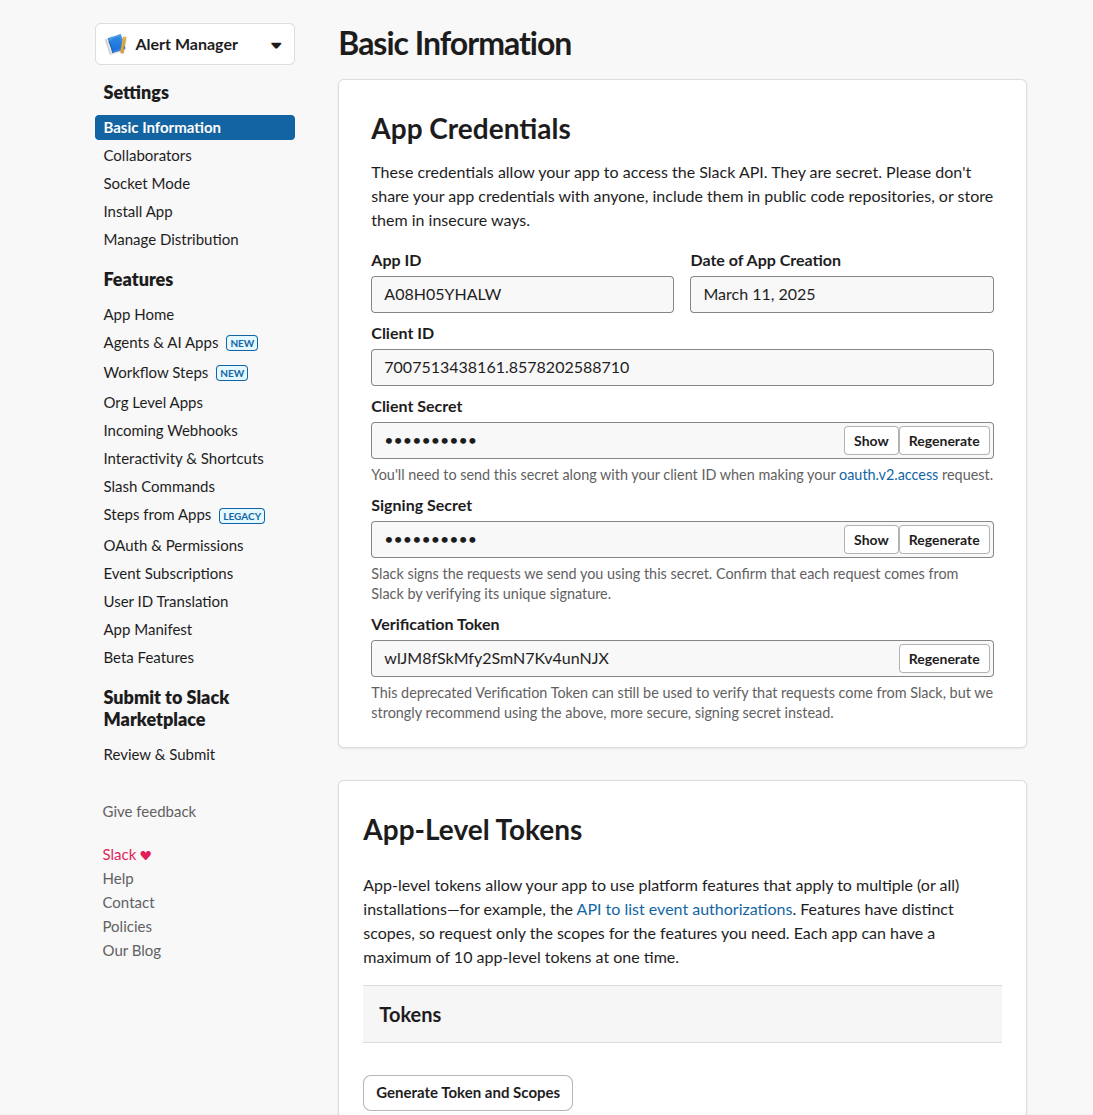
Task: Switch to the Collaborators settings page
Action: tap(147, 155)
